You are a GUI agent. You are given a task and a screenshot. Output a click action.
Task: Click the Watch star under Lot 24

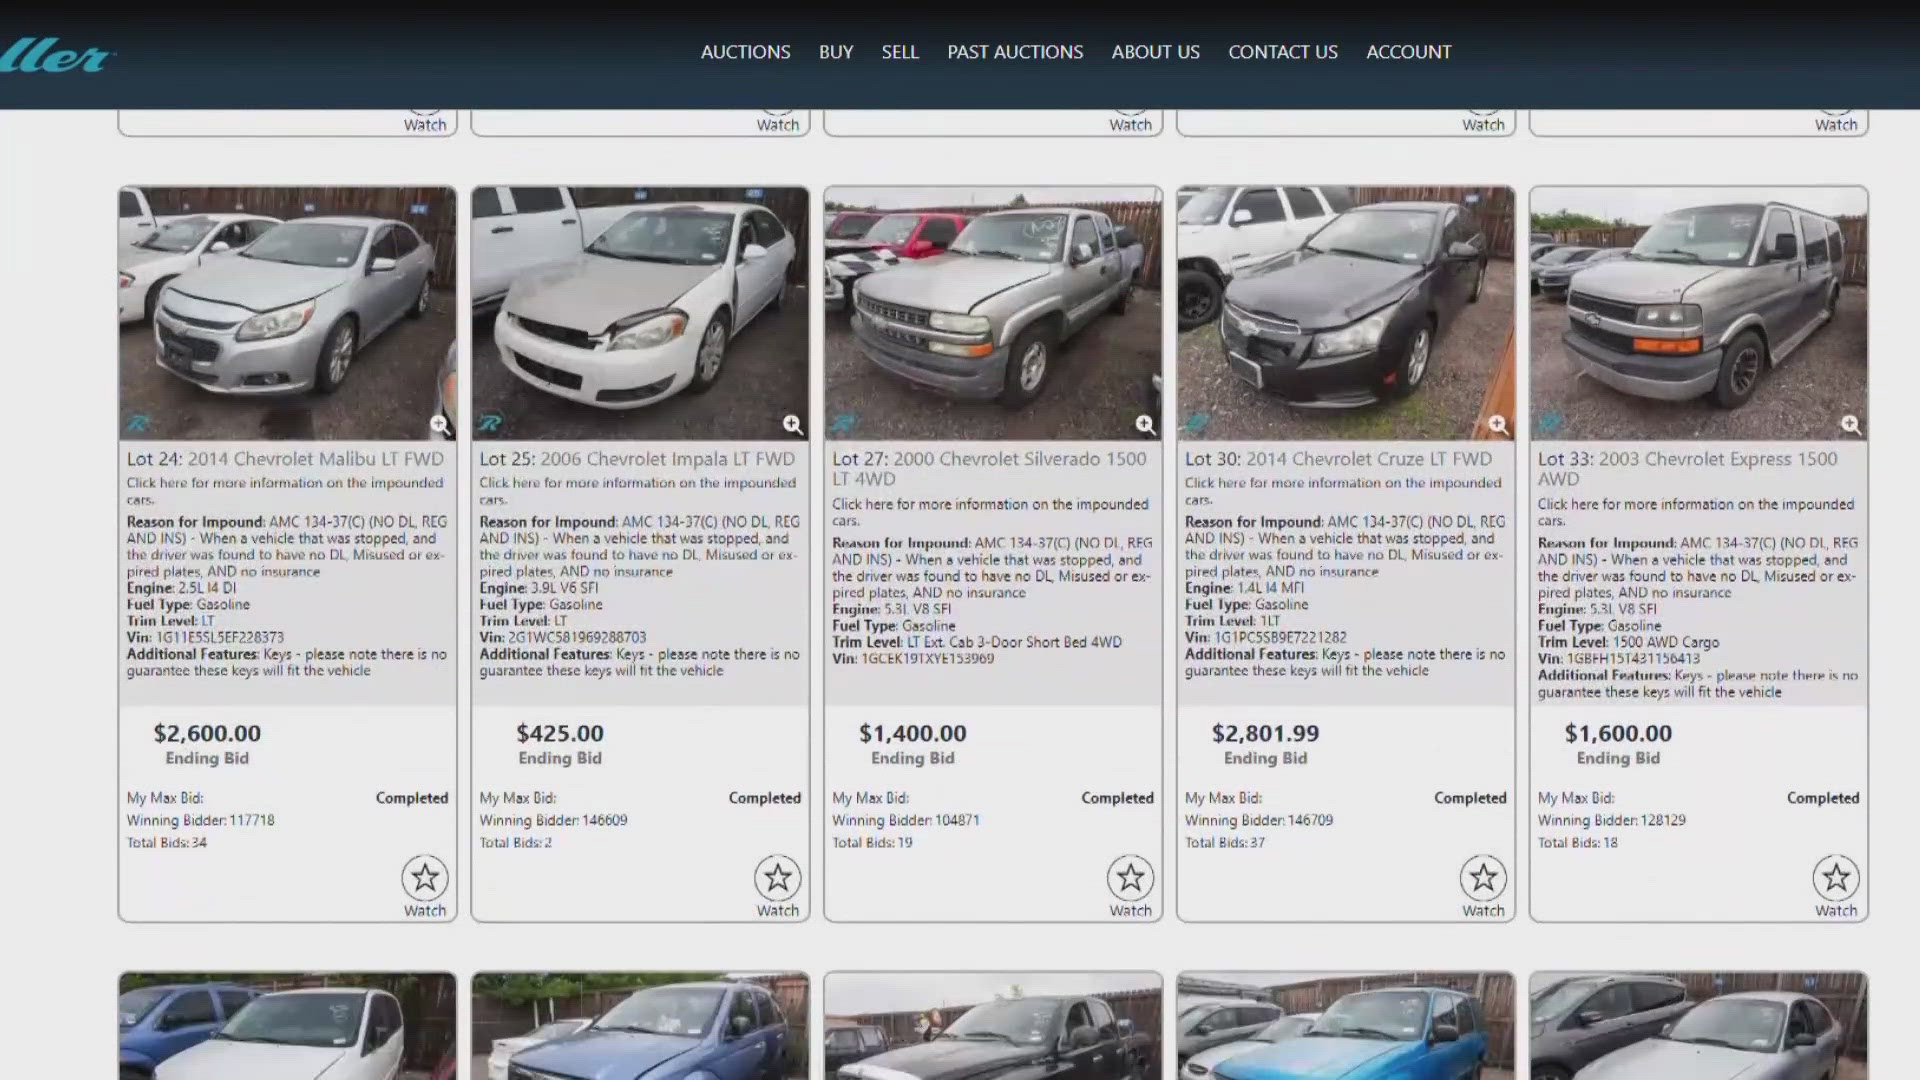click(425, 879)
